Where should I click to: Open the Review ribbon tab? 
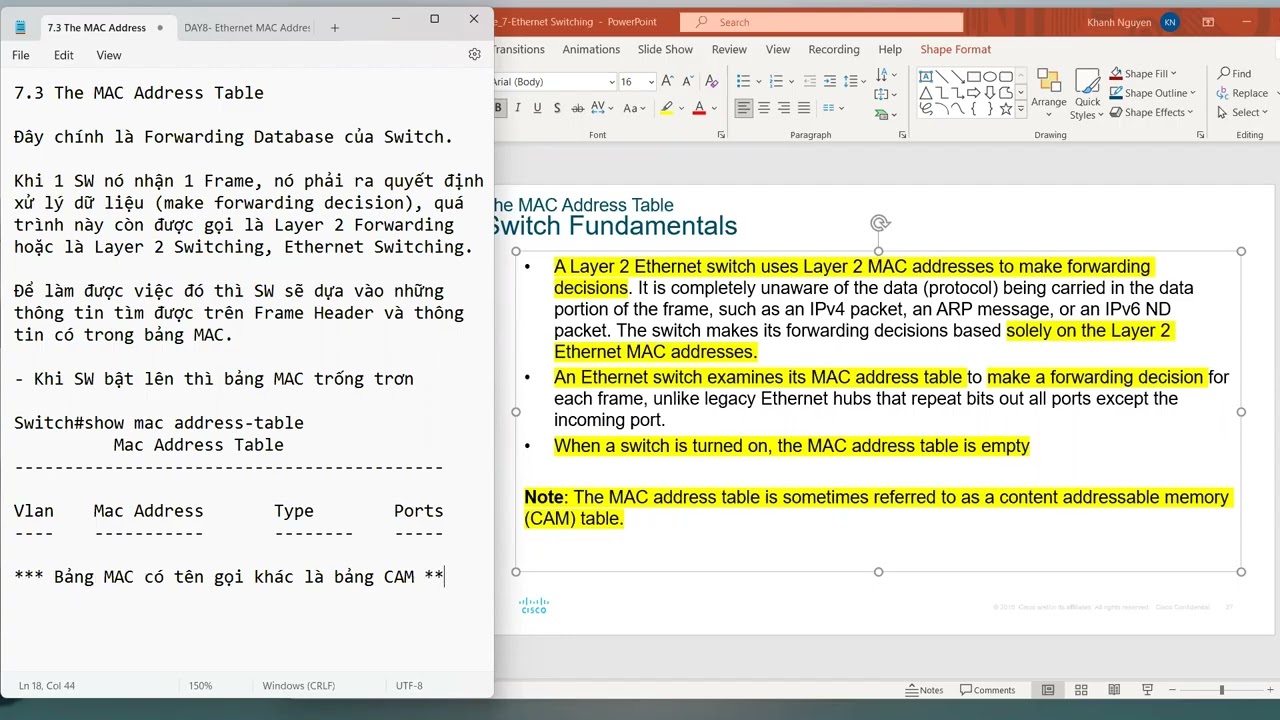pos(729,49)
